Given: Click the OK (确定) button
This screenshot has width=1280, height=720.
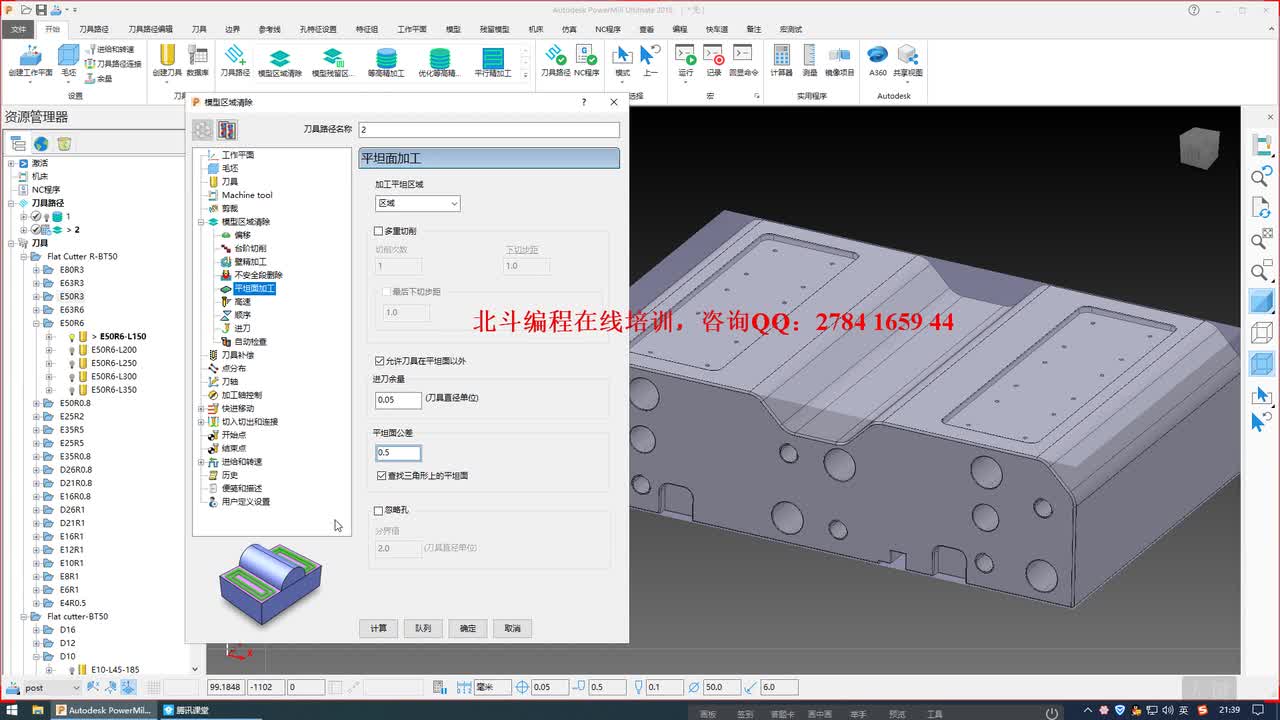Looking at the screenshot, I should pos(468,628).
